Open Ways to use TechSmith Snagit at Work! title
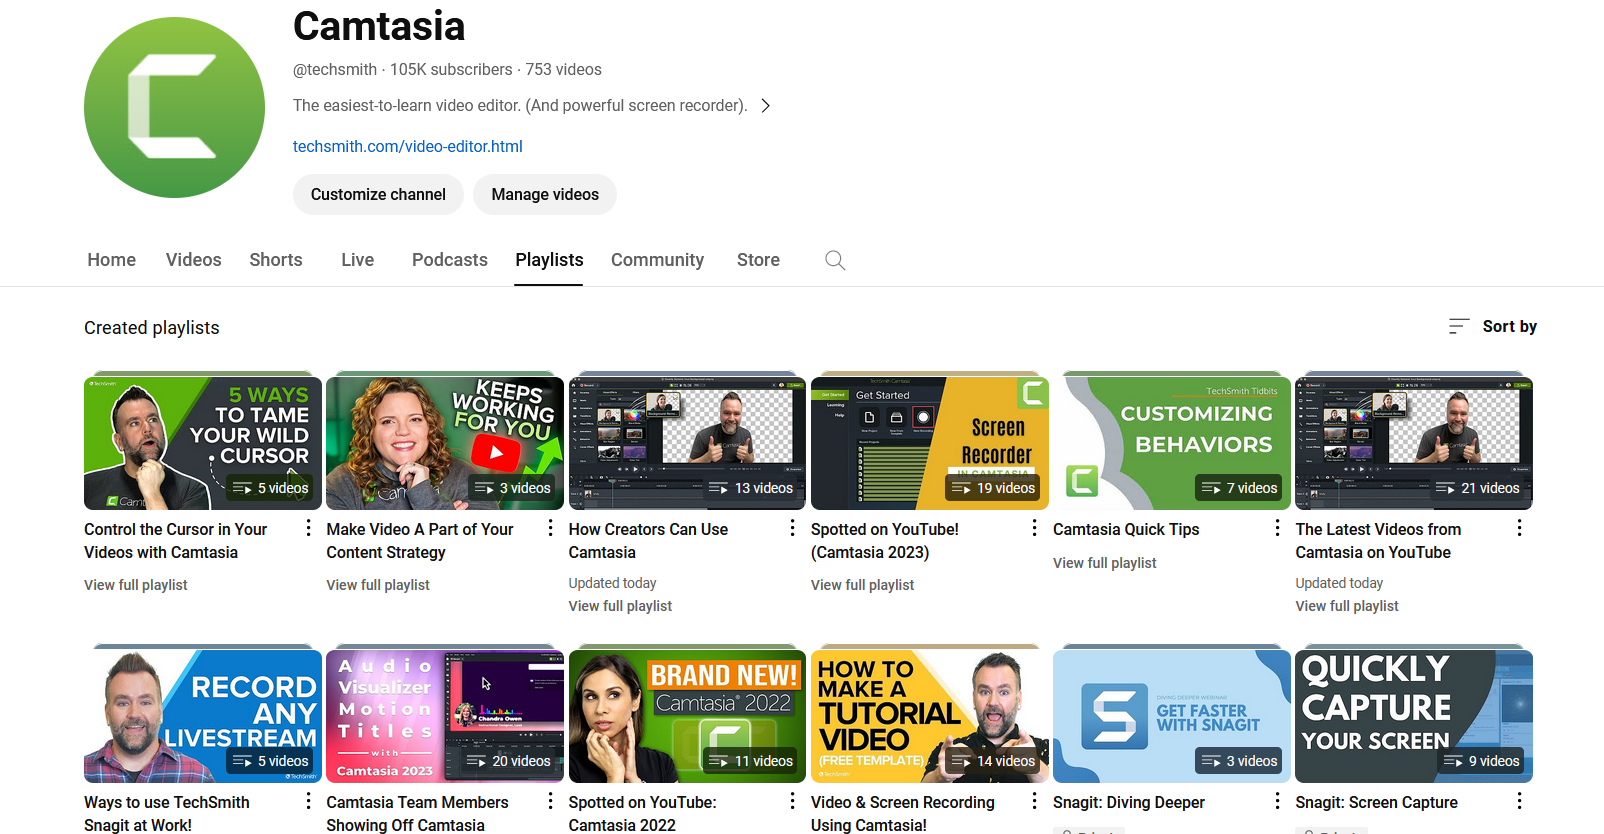 click(x=167, y=813)
